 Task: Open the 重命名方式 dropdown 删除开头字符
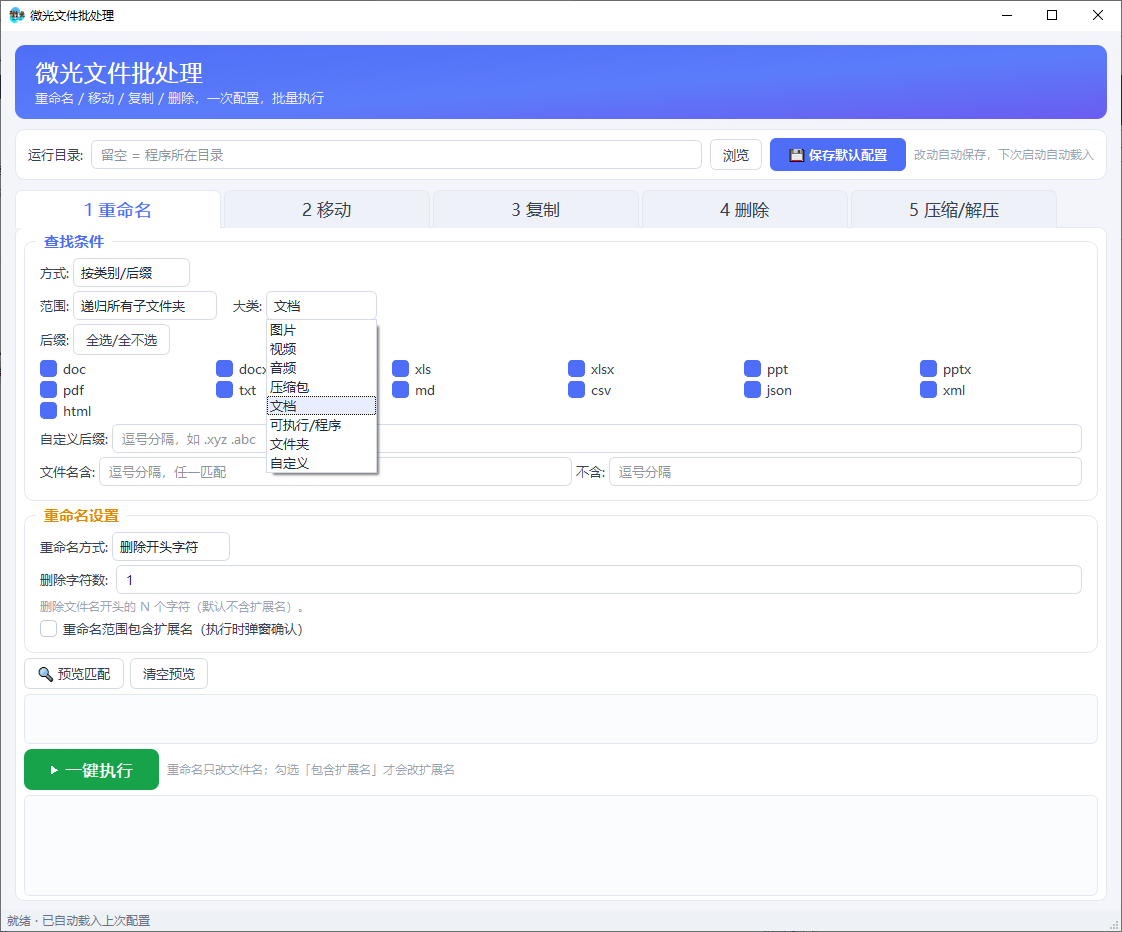pos(171,547)
